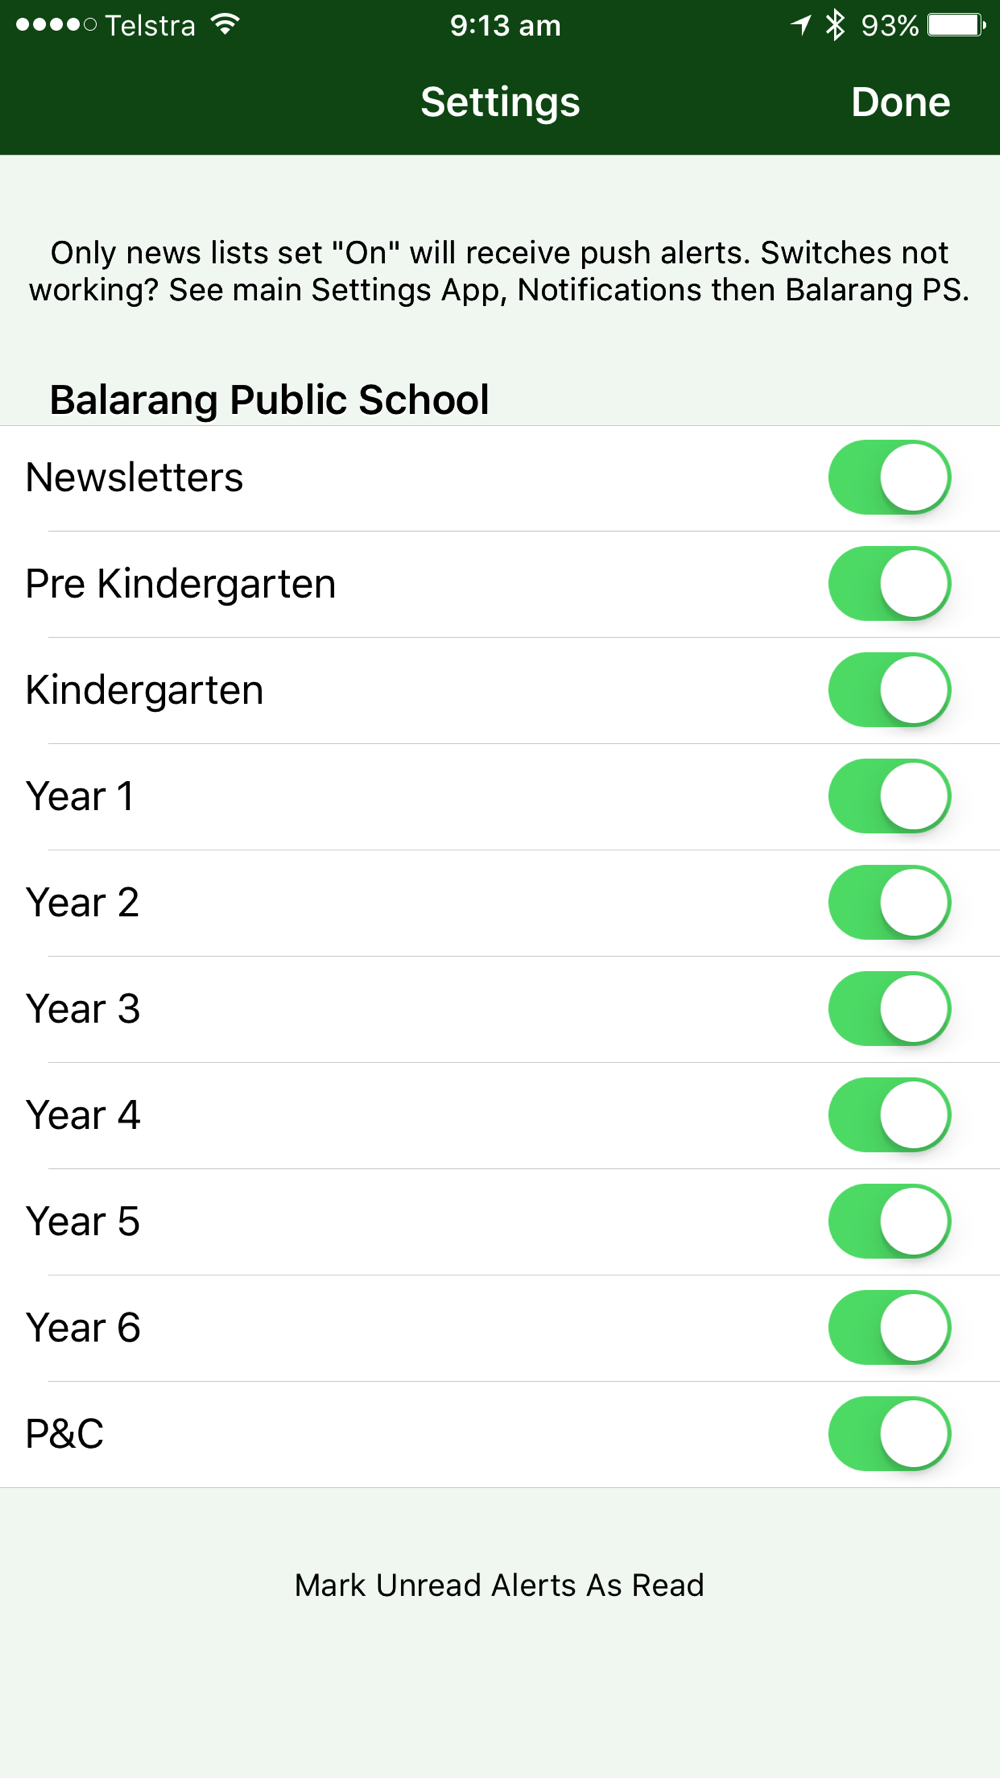Turn off the Kindergarten switch

[x=889, y=690]
